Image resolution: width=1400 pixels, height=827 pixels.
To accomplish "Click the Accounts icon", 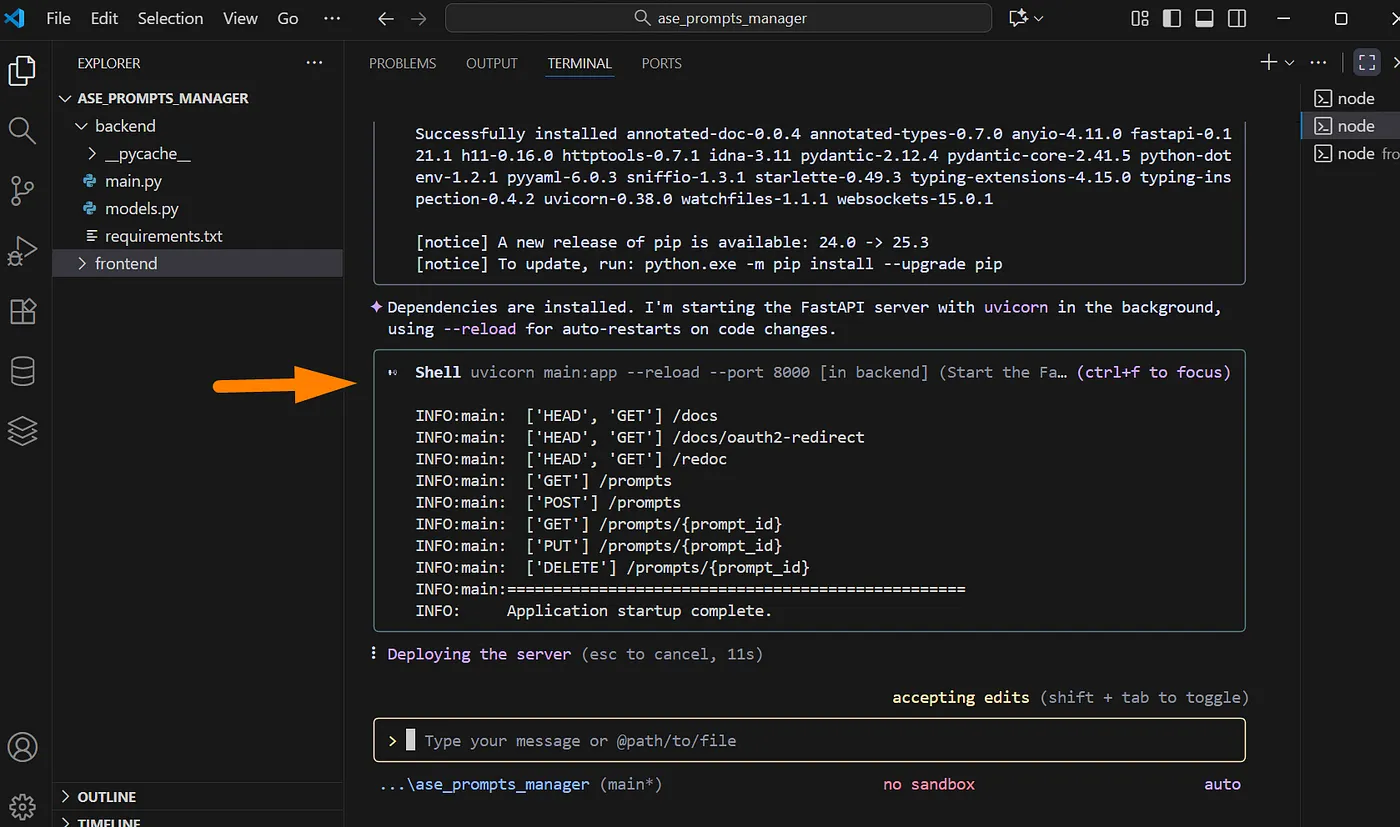I will [22, 747].
